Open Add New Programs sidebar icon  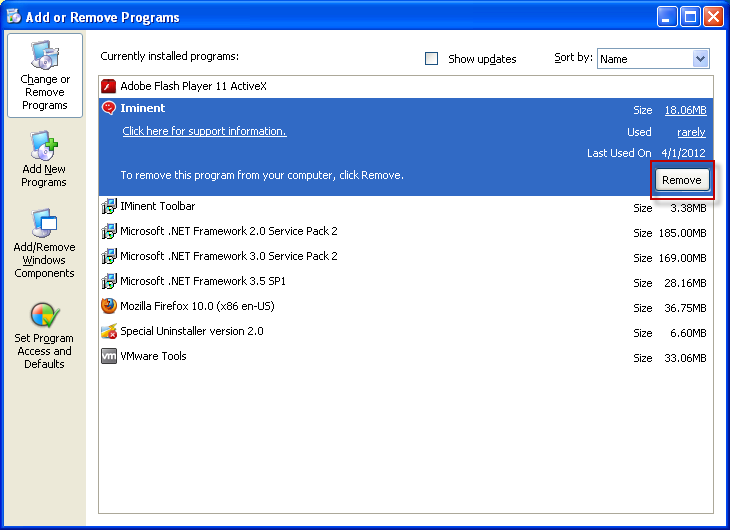point(44,145)
